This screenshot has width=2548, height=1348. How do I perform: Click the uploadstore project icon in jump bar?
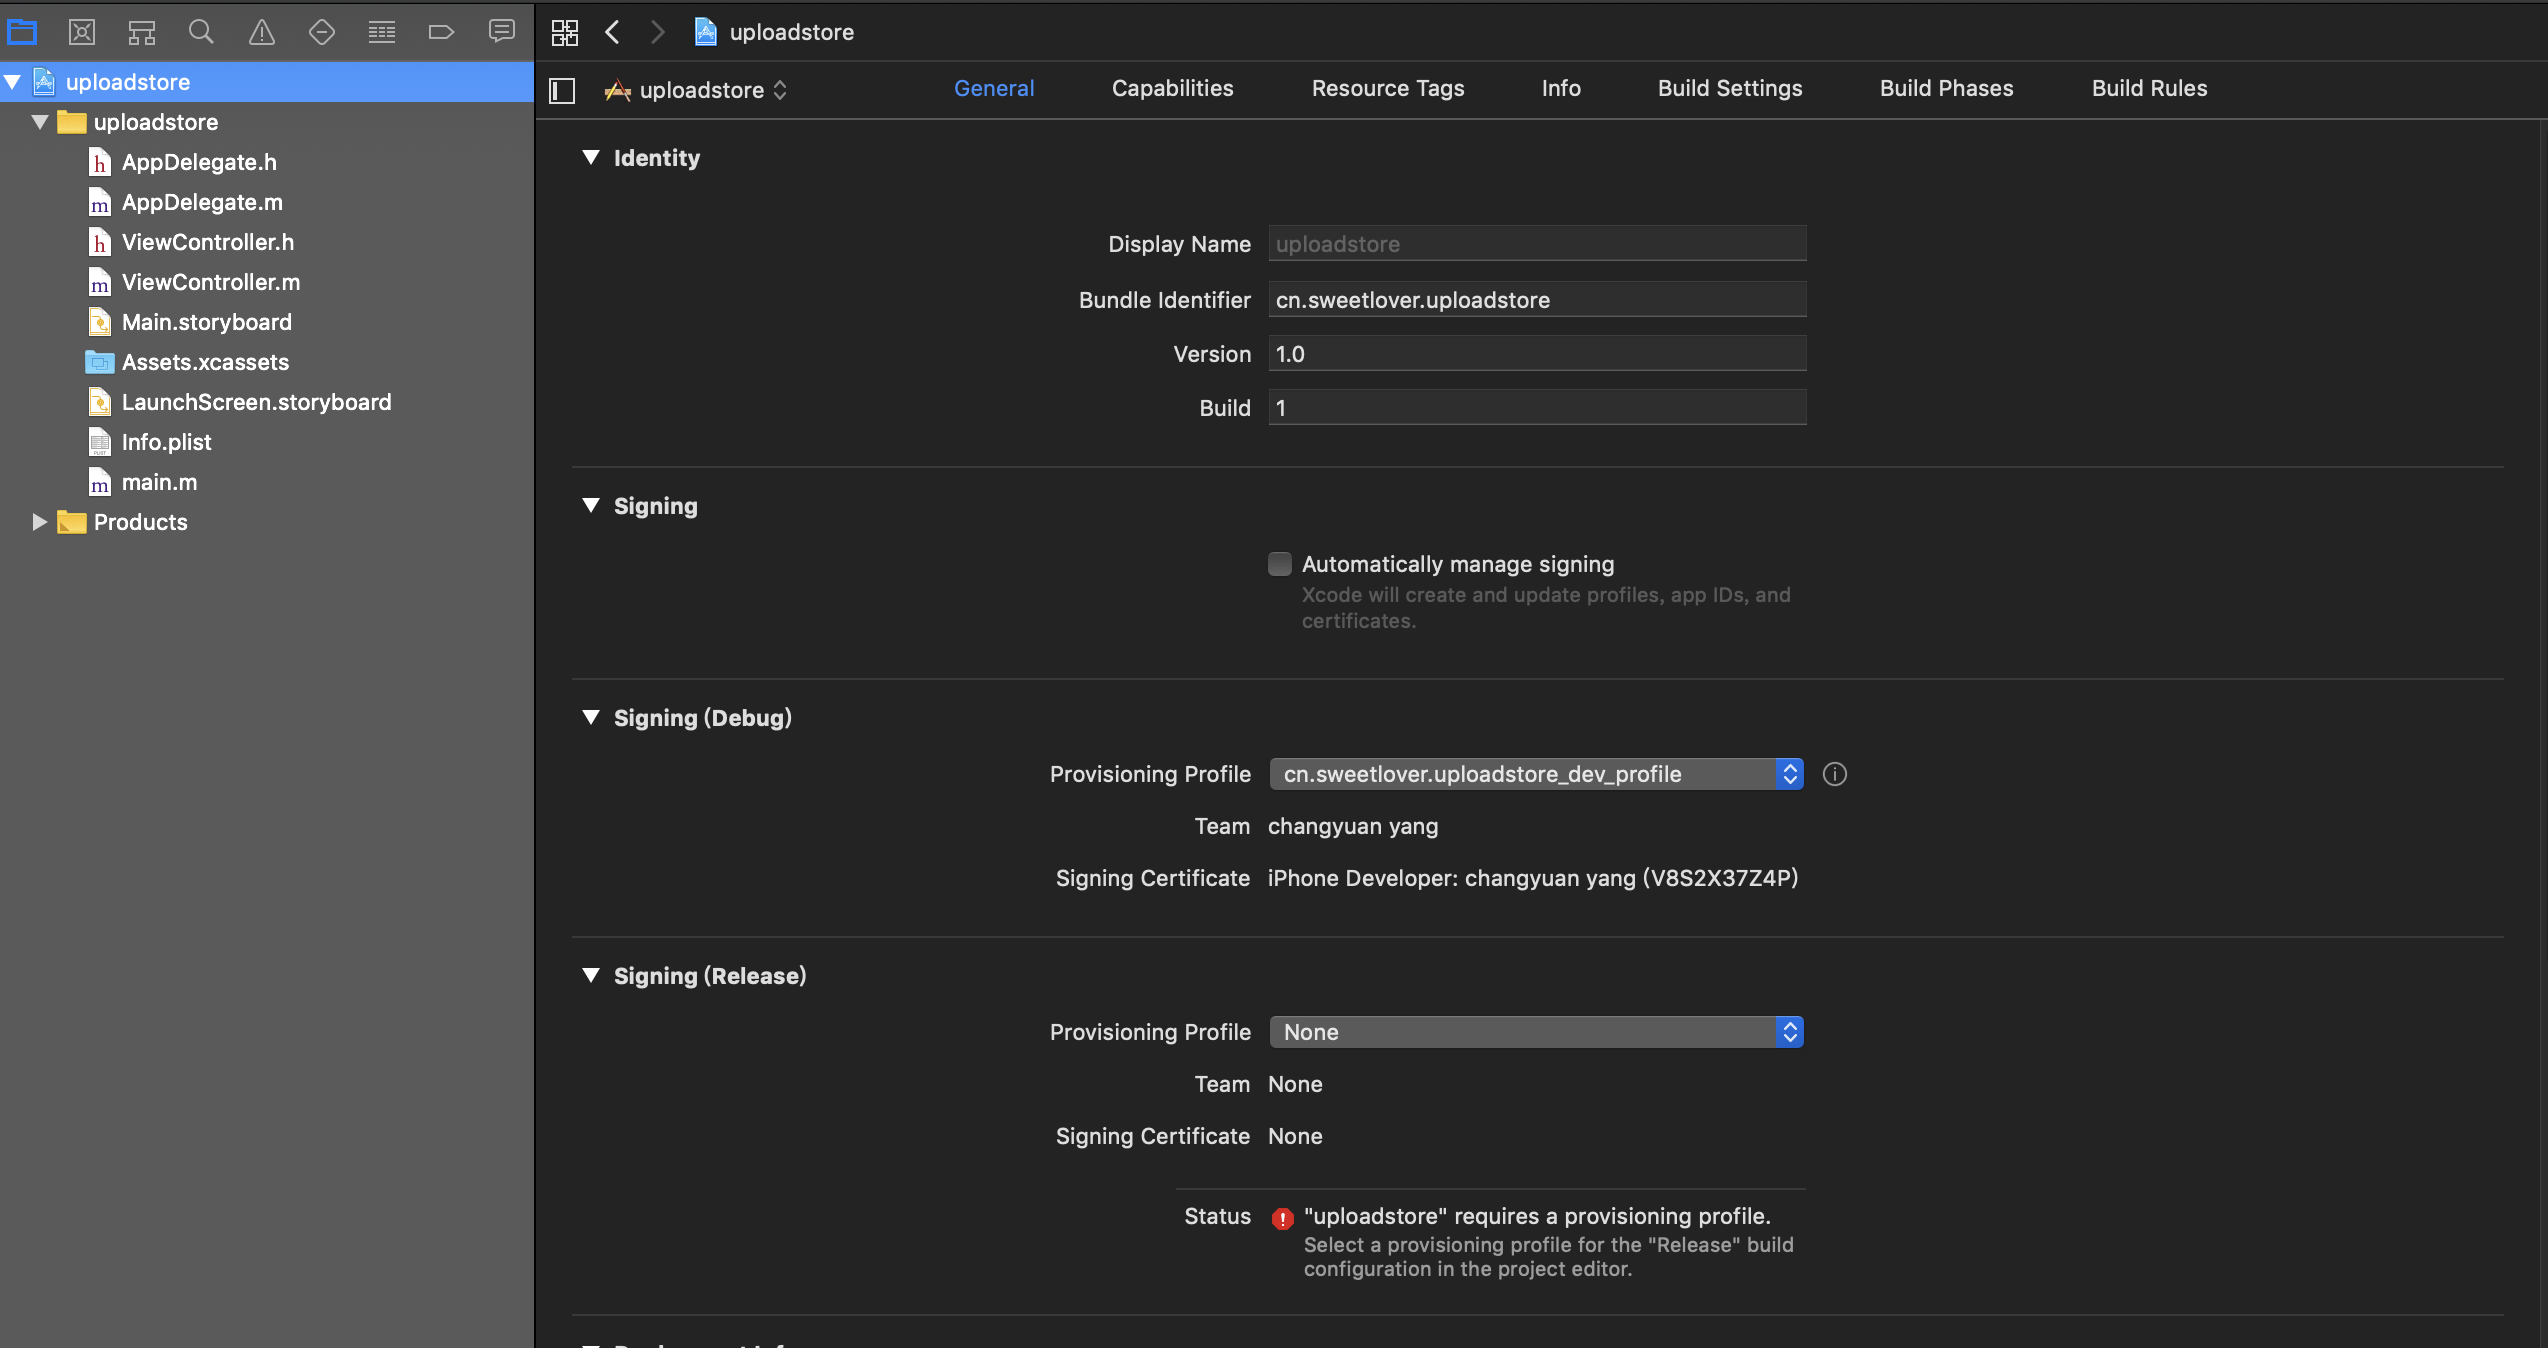(706, 32)
